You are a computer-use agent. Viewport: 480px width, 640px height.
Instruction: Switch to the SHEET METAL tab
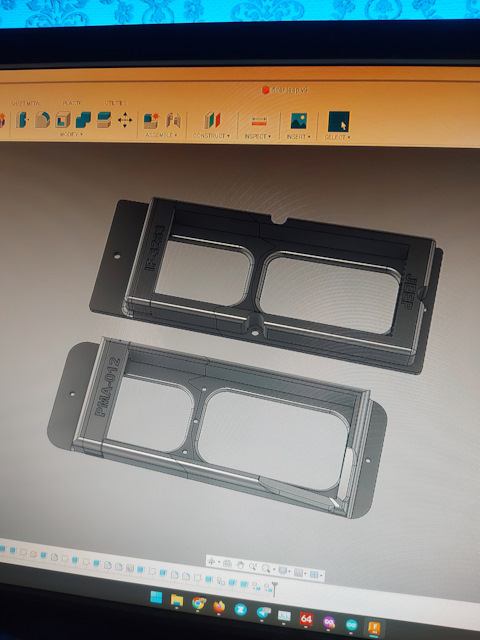[25, 104]
